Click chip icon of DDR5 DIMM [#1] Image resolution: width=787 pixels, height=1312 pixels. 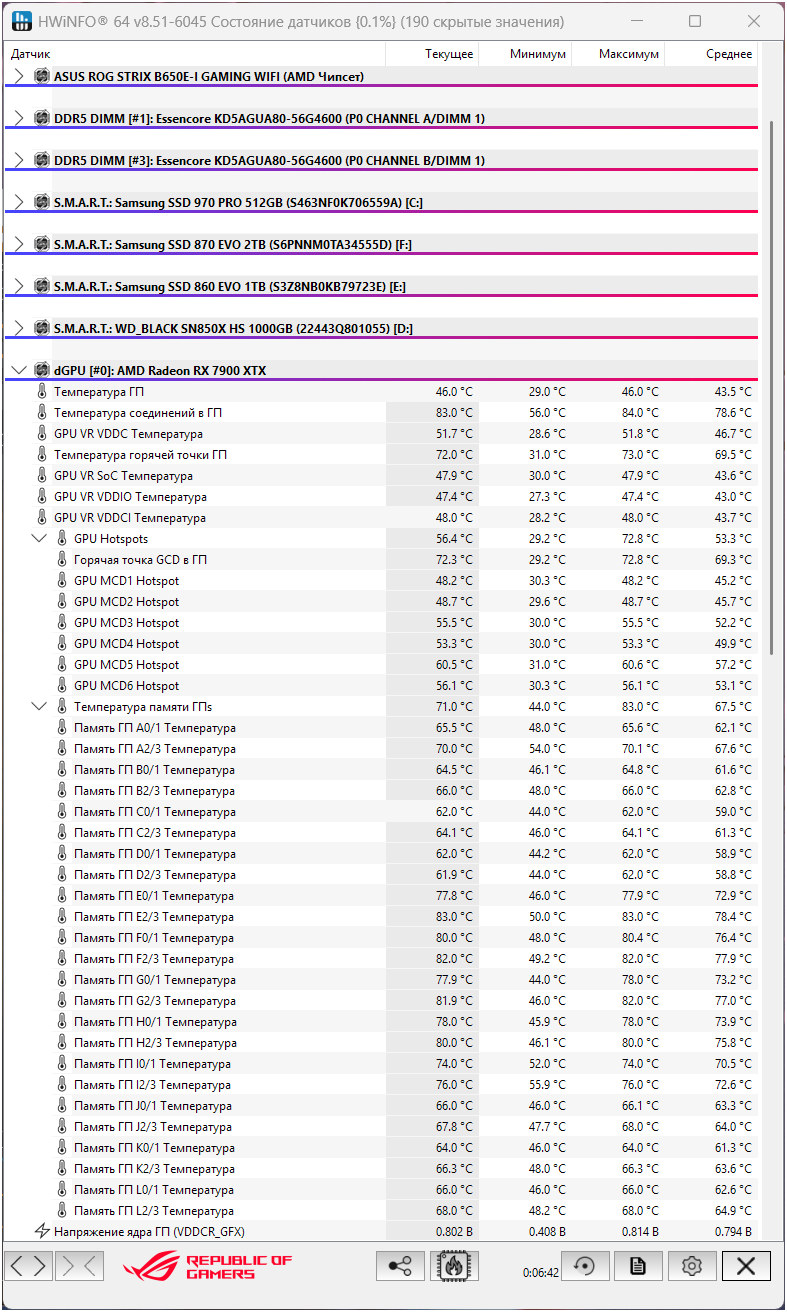[42, 118]
